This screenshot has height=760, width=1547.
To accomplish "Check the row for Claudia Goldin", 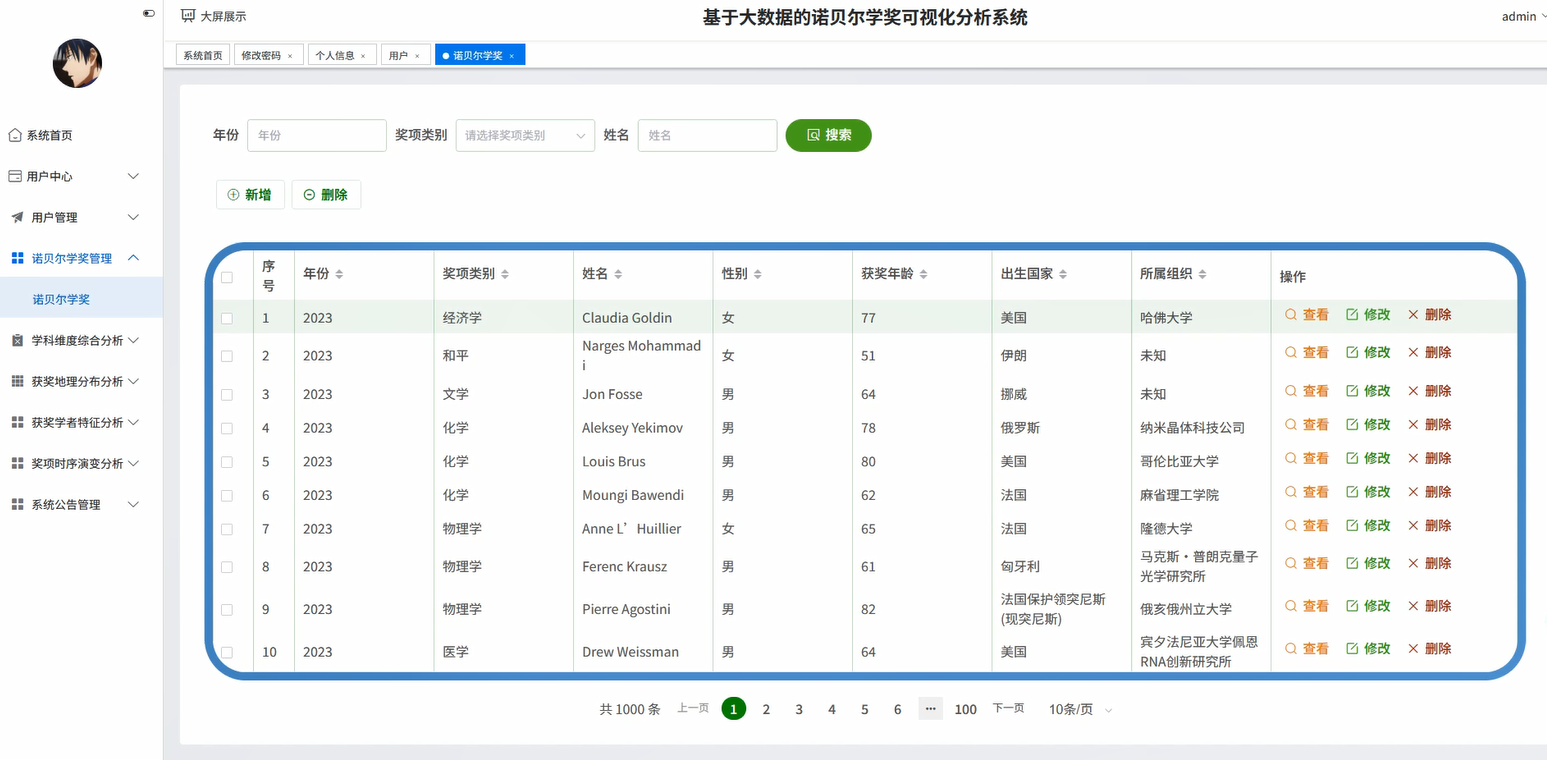I will point(227,318).
